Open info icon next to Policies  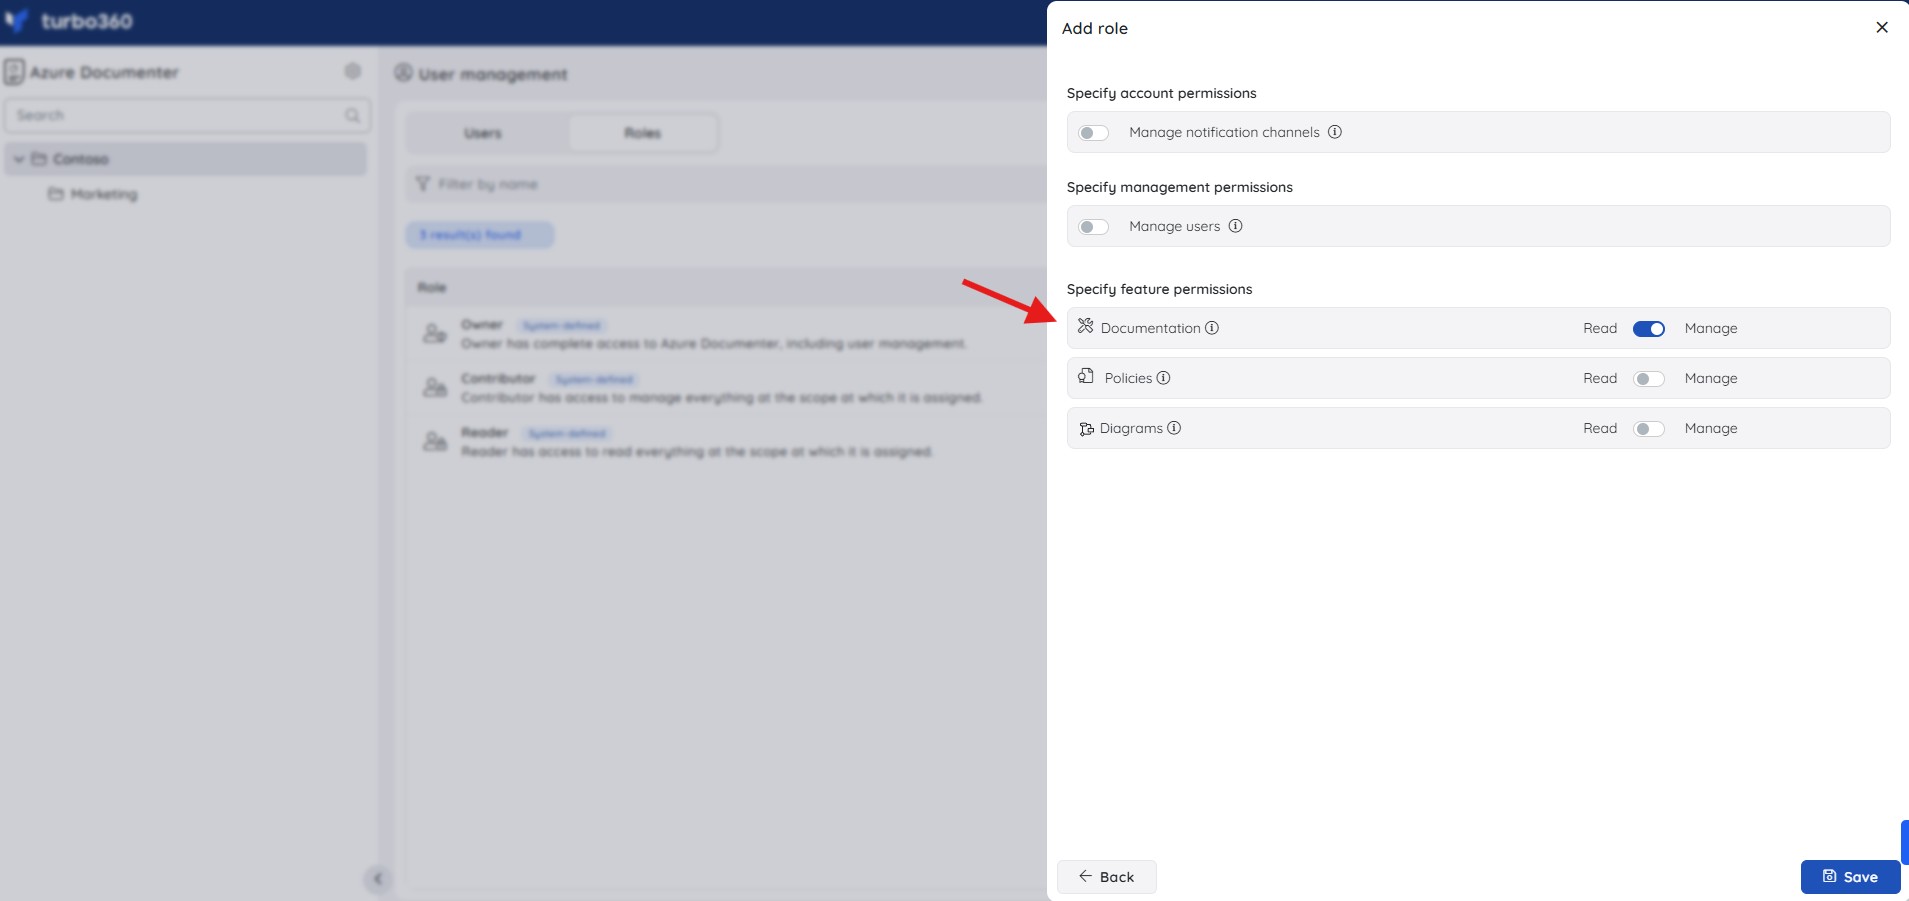(1163, 378)
